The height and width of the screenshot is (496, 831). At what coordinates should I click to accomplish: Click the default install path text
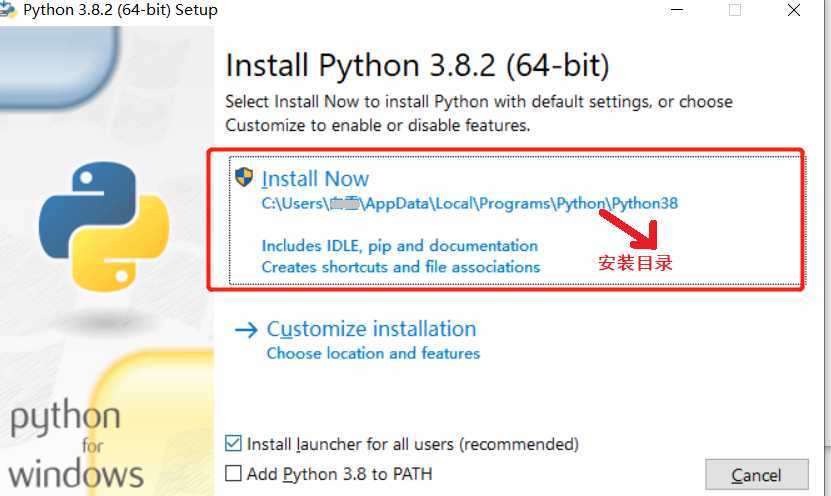click(x=470, y=203)
